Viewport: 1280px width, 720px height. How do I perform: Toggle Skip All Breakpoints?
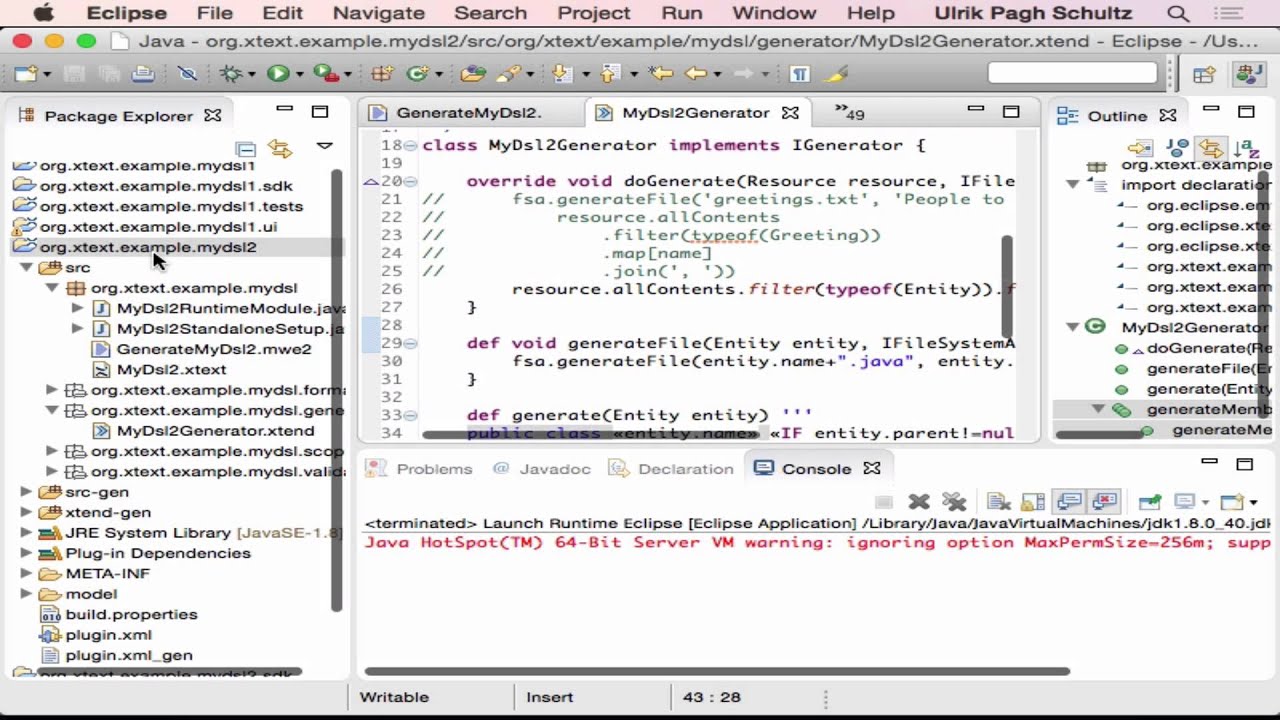click(x=187, y=74)
